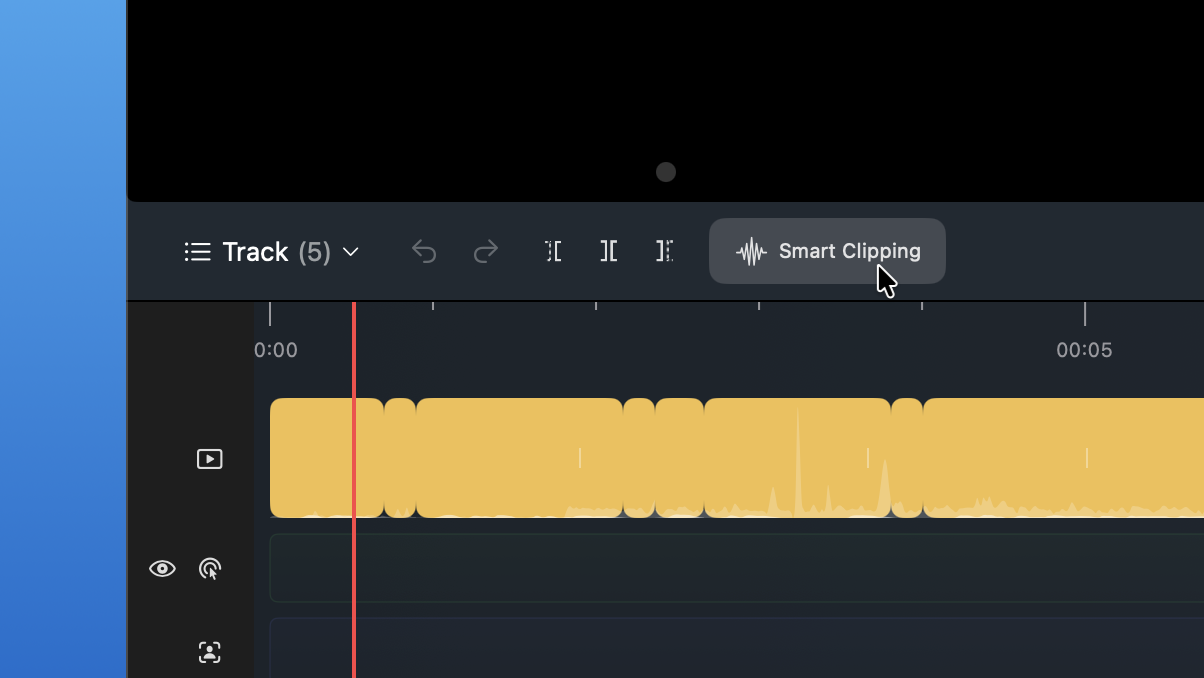Enable Smart Clipping waveform toggle
The height and width of the screenshot is (678, 1204).
click(751, 251)
